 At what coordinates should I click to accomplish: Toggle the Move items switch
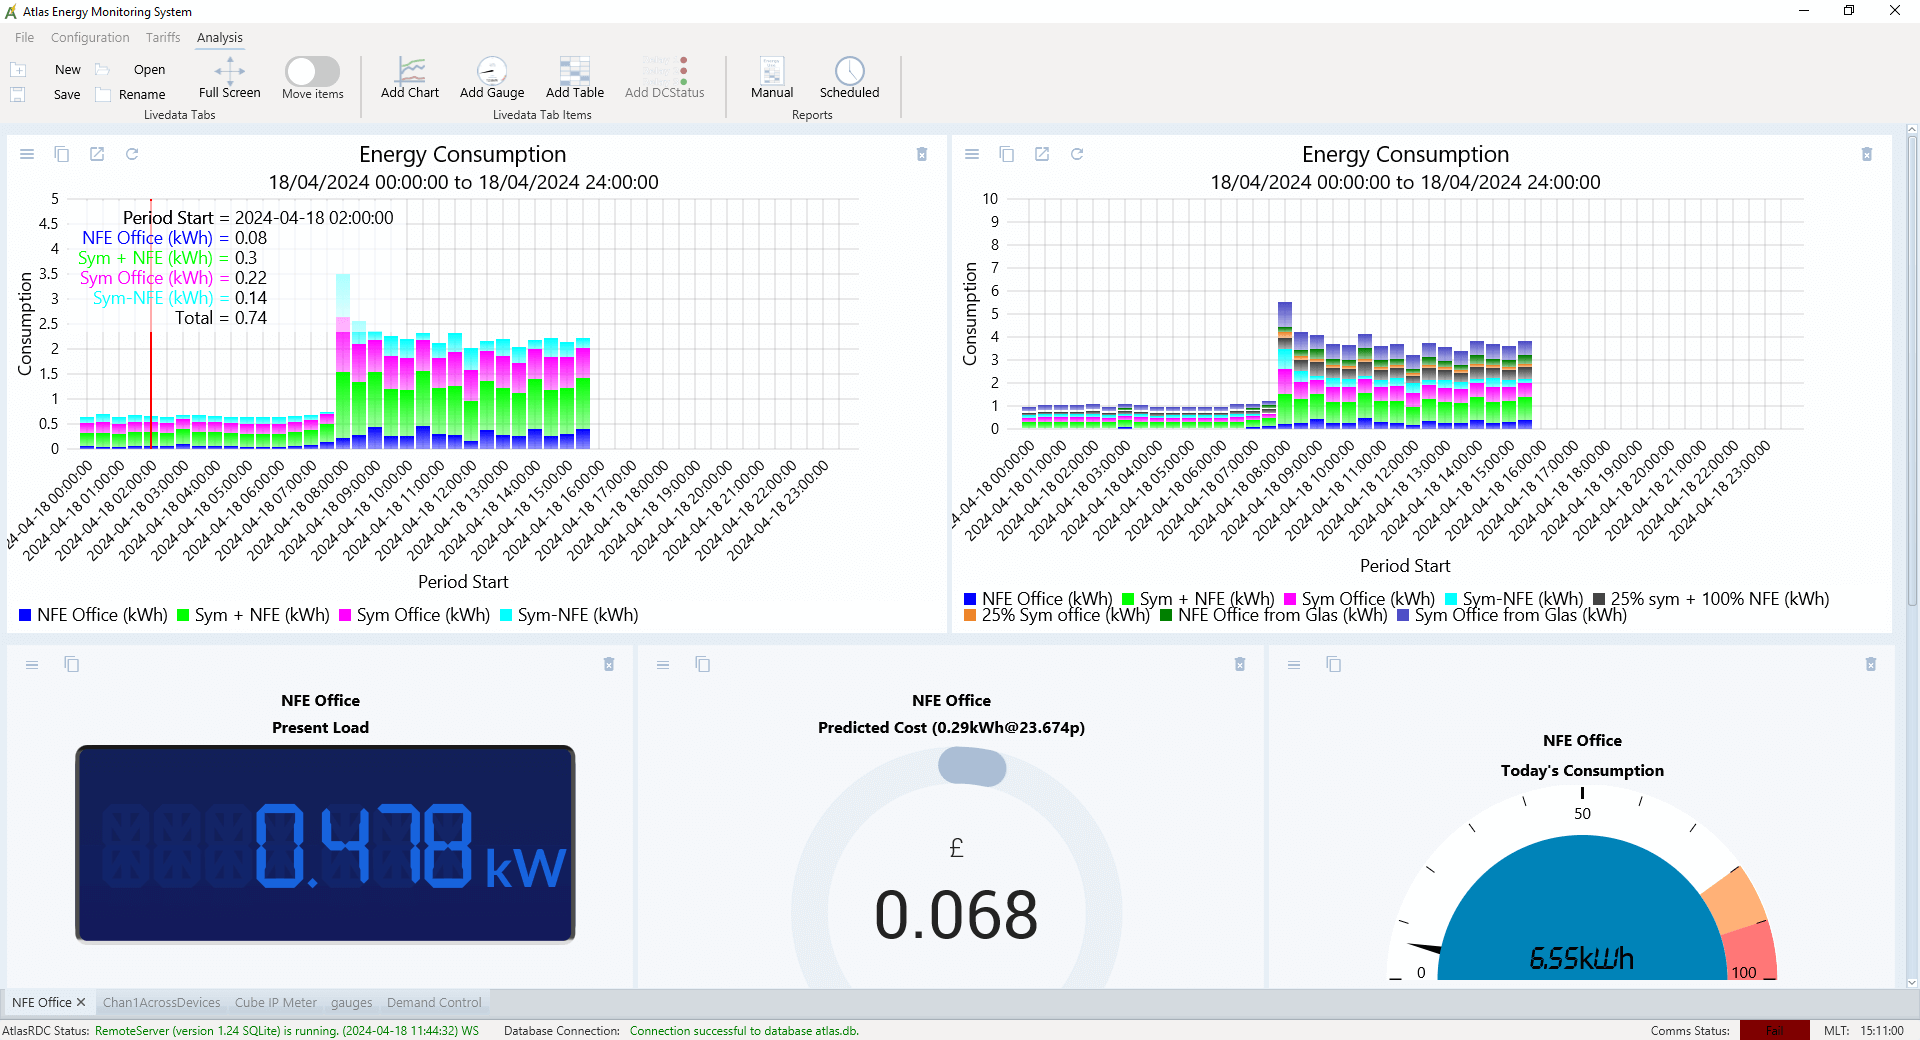[312, 71]
